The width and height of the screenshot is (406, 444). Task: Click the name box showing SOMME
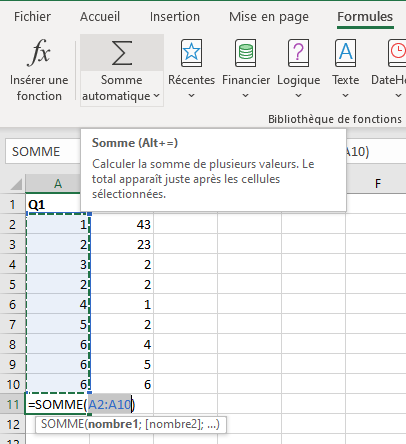pyautogui.click(x=43, y=152)
